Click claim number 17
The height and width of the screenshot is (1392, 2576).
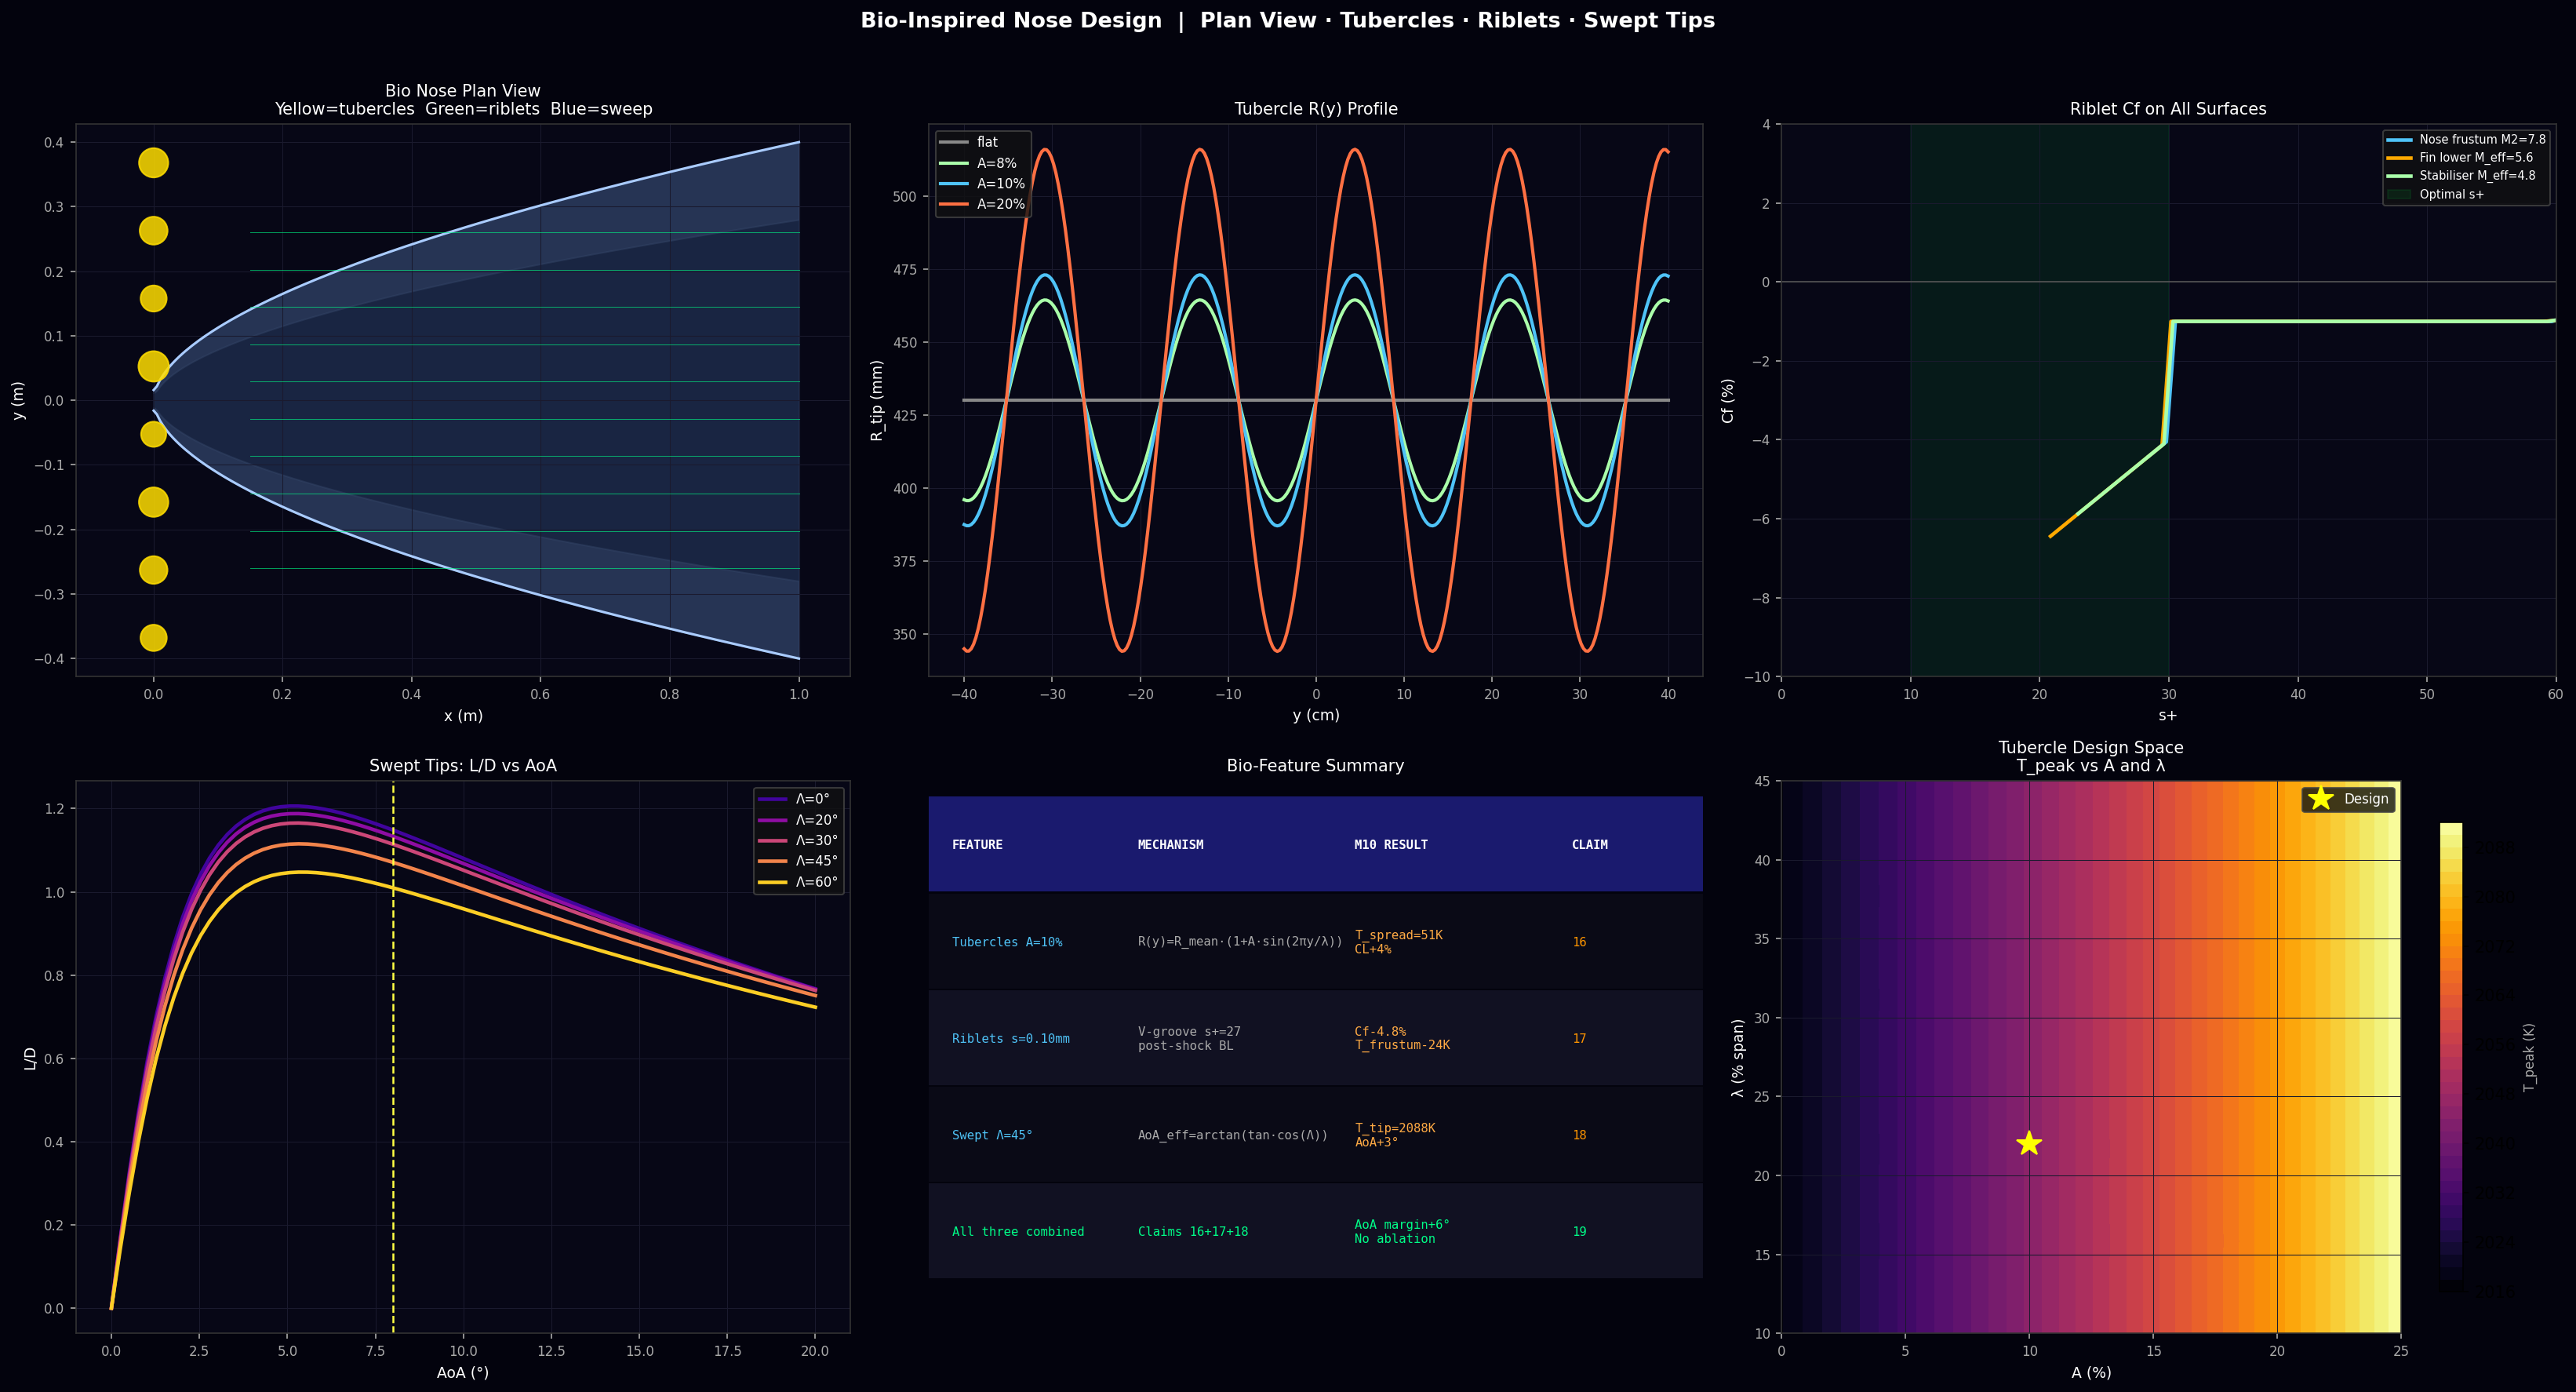click(1579, 1039)
